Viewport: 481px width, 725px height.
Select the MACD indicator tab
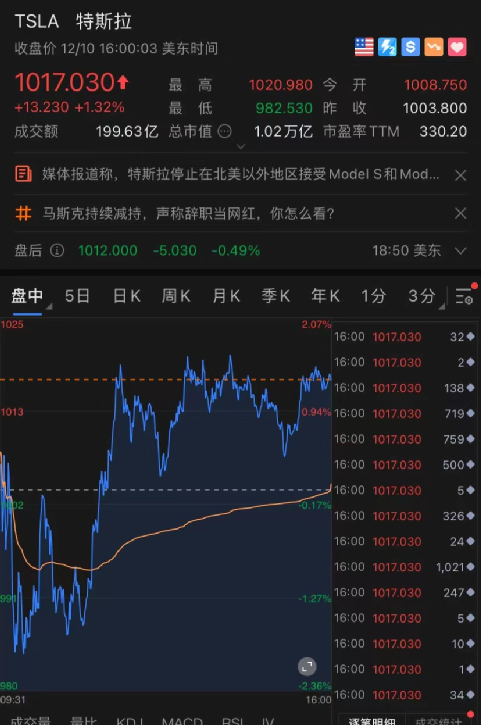(x=182, y=720)
